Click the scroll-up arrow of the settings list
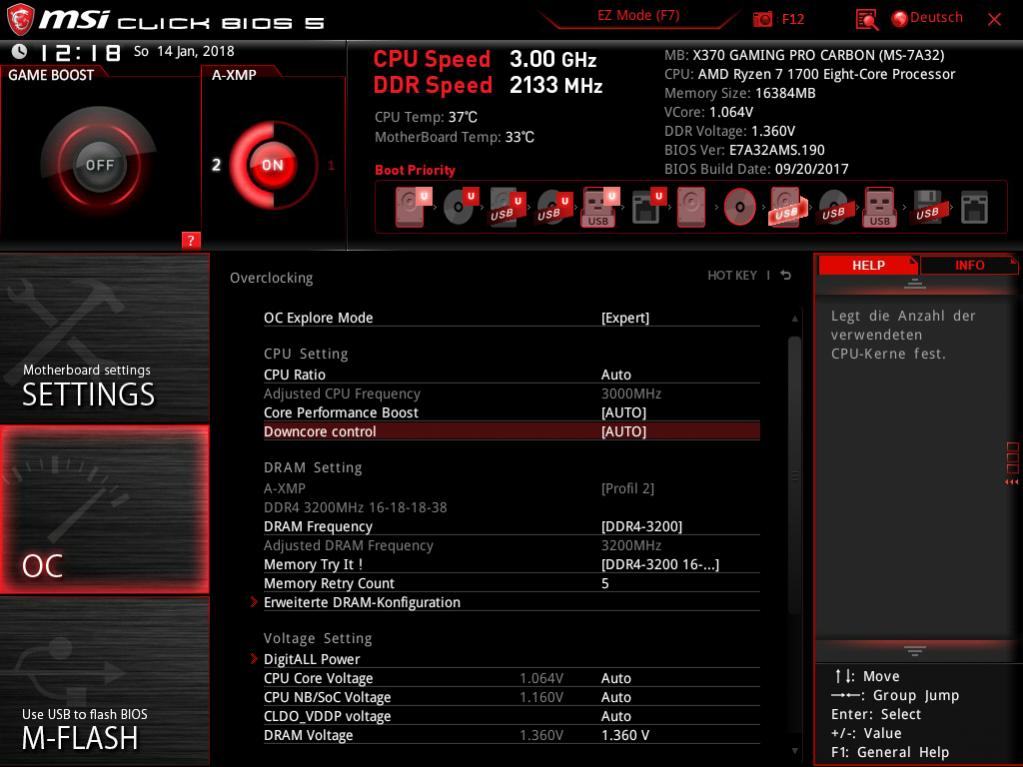The height and width of the screenshot is (767, 1023). [x=795, y=319]
